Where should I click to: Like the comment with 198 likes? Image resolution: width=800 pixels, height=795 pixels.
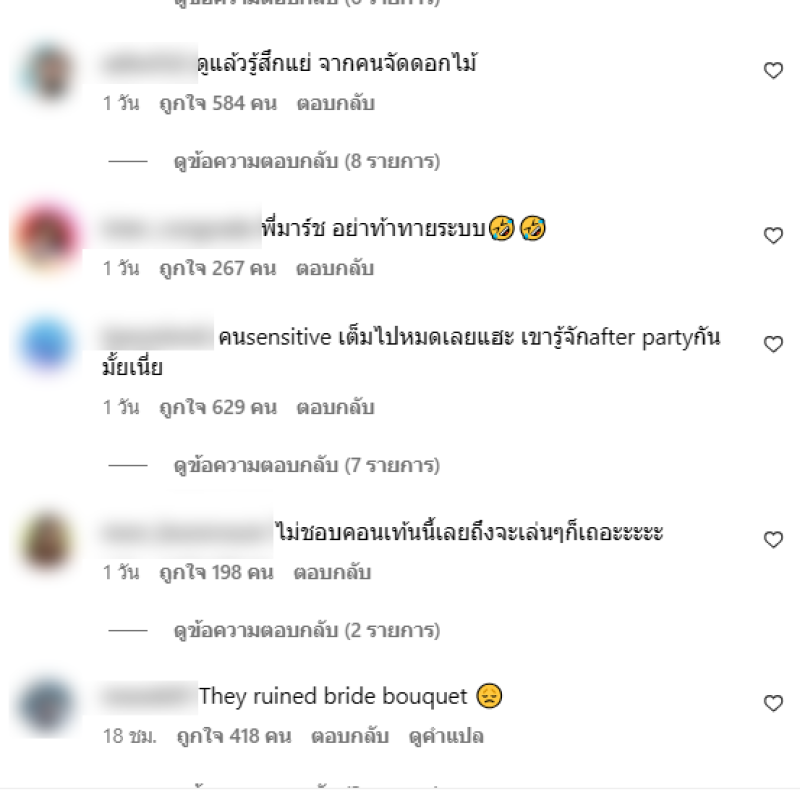click(x=773, y=539)
